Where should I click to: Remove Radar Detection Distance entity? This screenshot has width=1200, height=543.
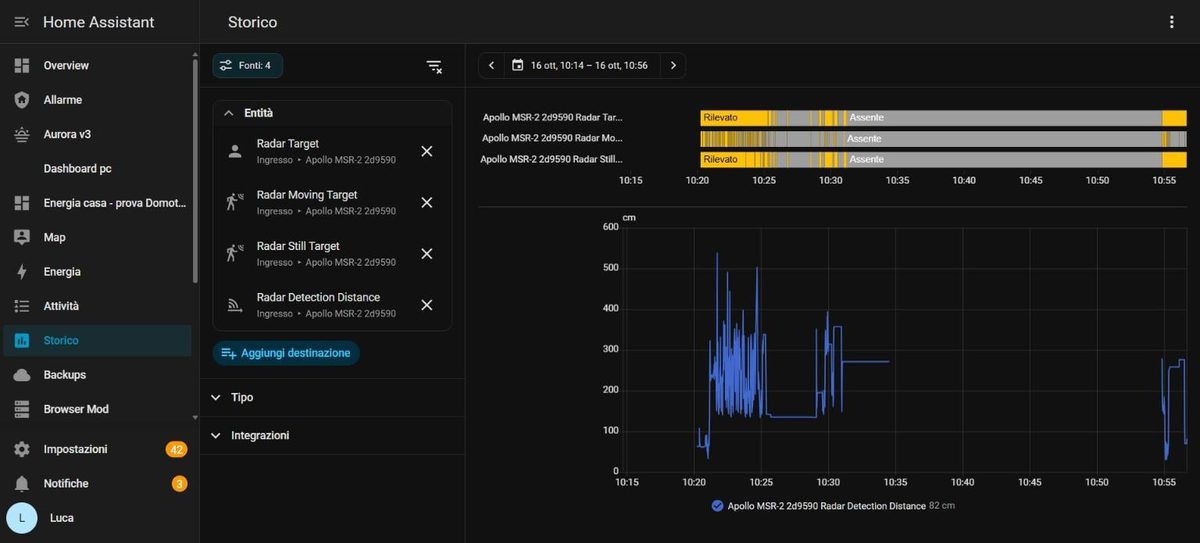pyautogui.click(x=427, y=305)
